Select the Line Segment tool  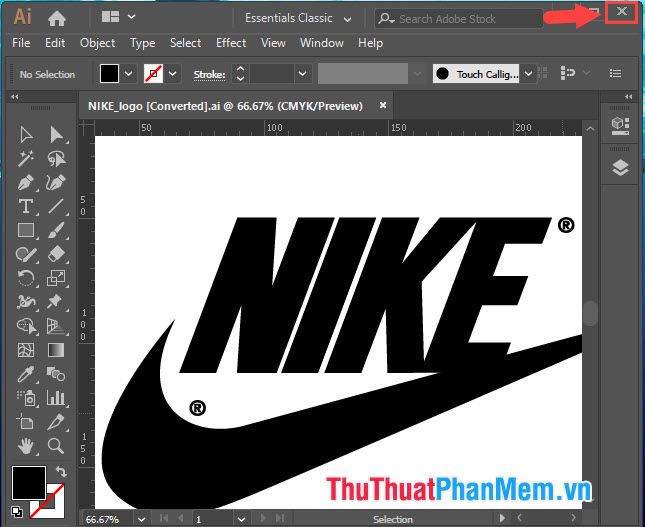tap(56, 206)
